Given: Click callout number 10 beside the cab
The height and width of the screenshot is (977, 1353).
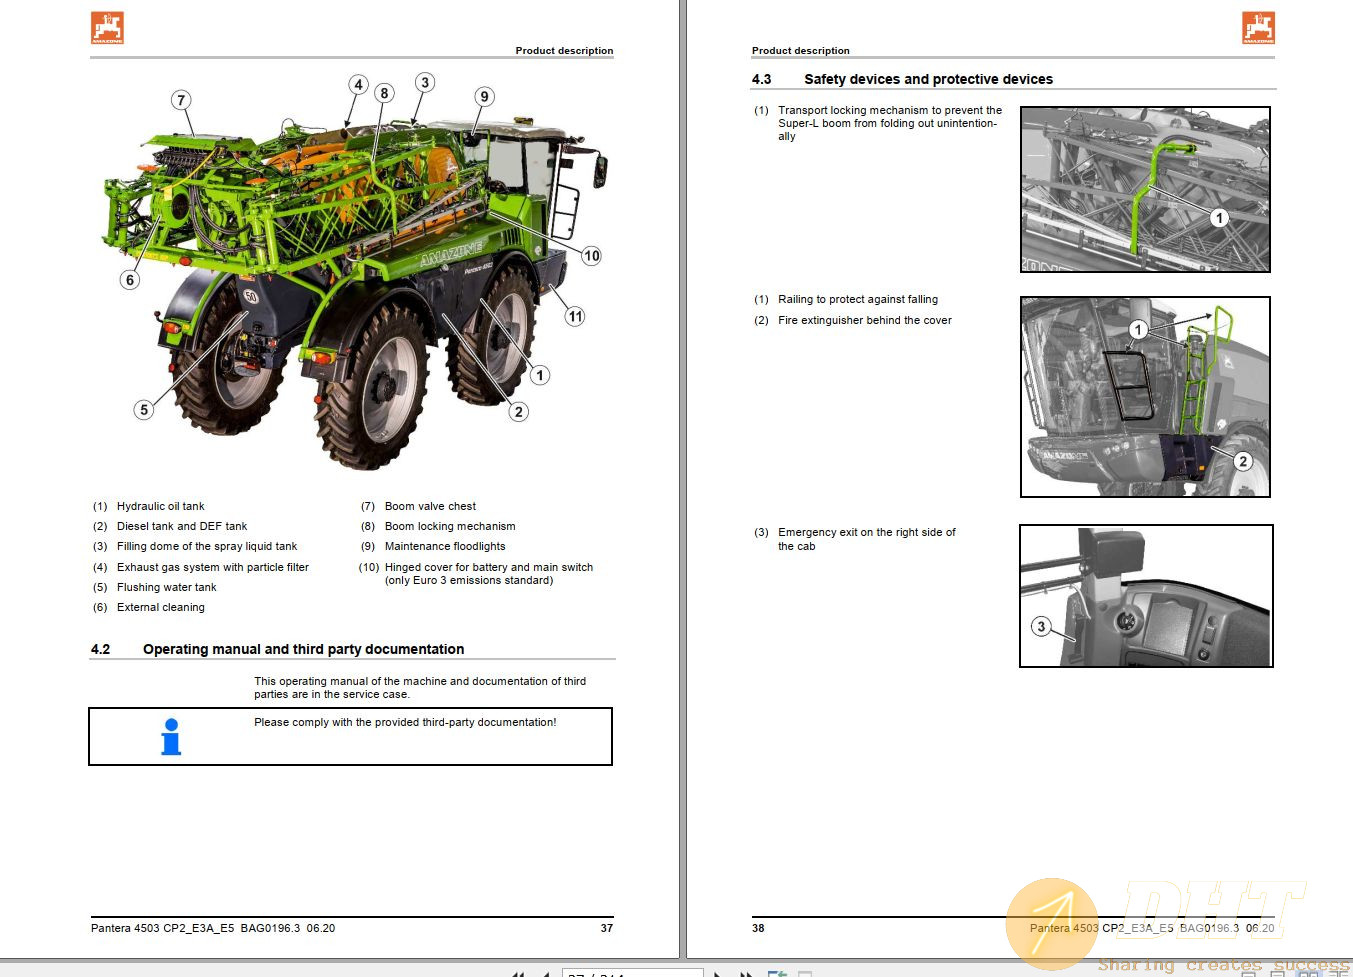Looking at the screenshot, I should click(x=591, y=256).
